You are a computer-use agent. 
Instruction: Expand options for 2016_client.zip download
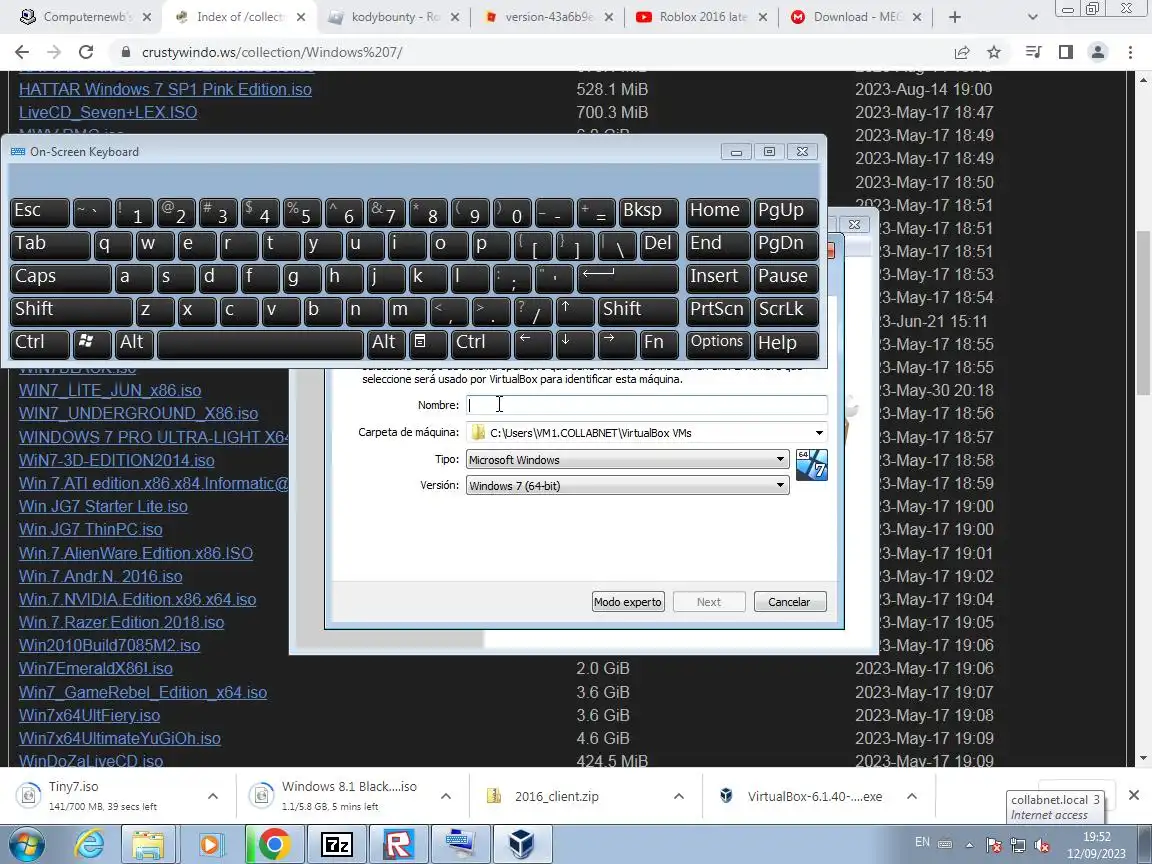pos(679,796)
